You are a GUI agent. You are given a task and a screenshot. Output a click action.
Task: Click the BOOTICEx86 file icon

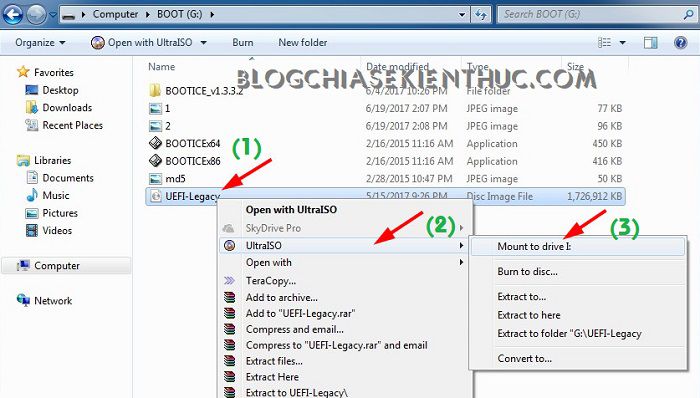click(x=155, y=161)
